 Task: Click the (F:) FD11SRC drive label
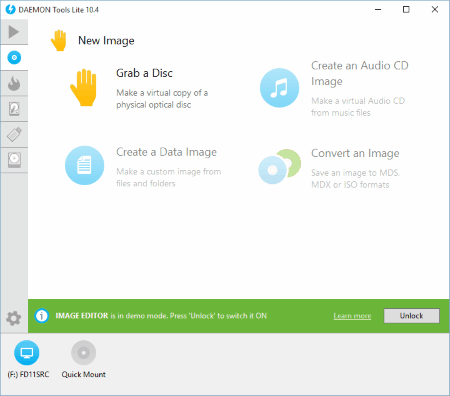[28, 374]
